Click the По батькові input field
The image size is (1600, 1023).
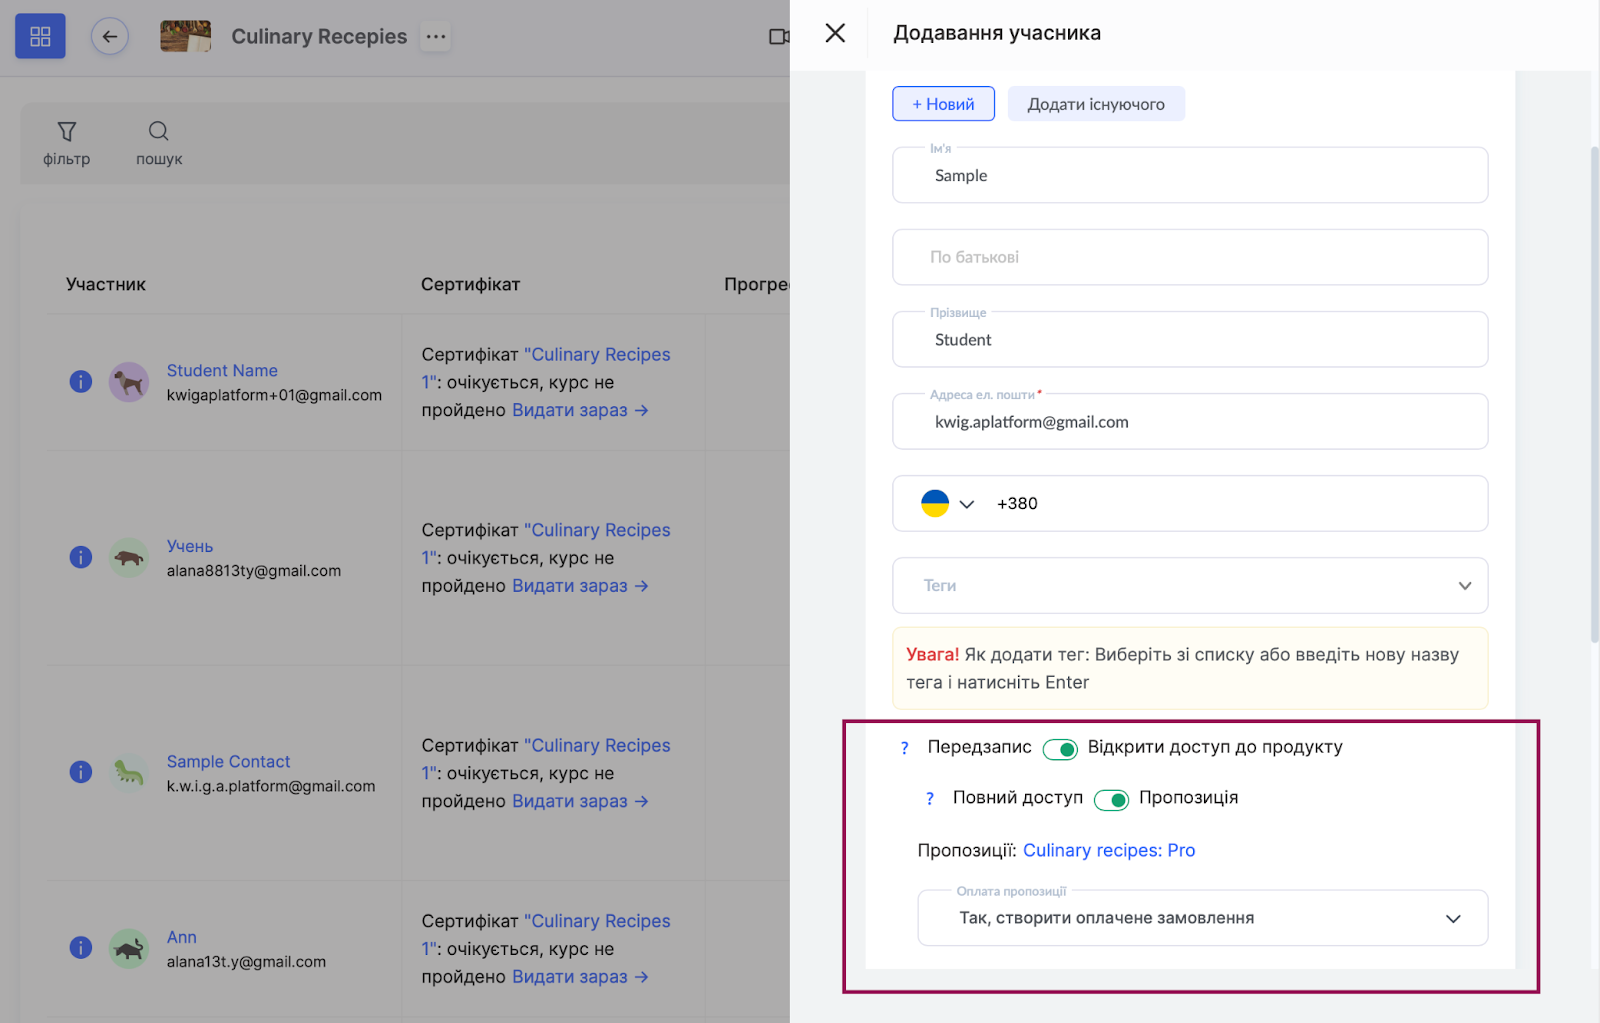1189,257
